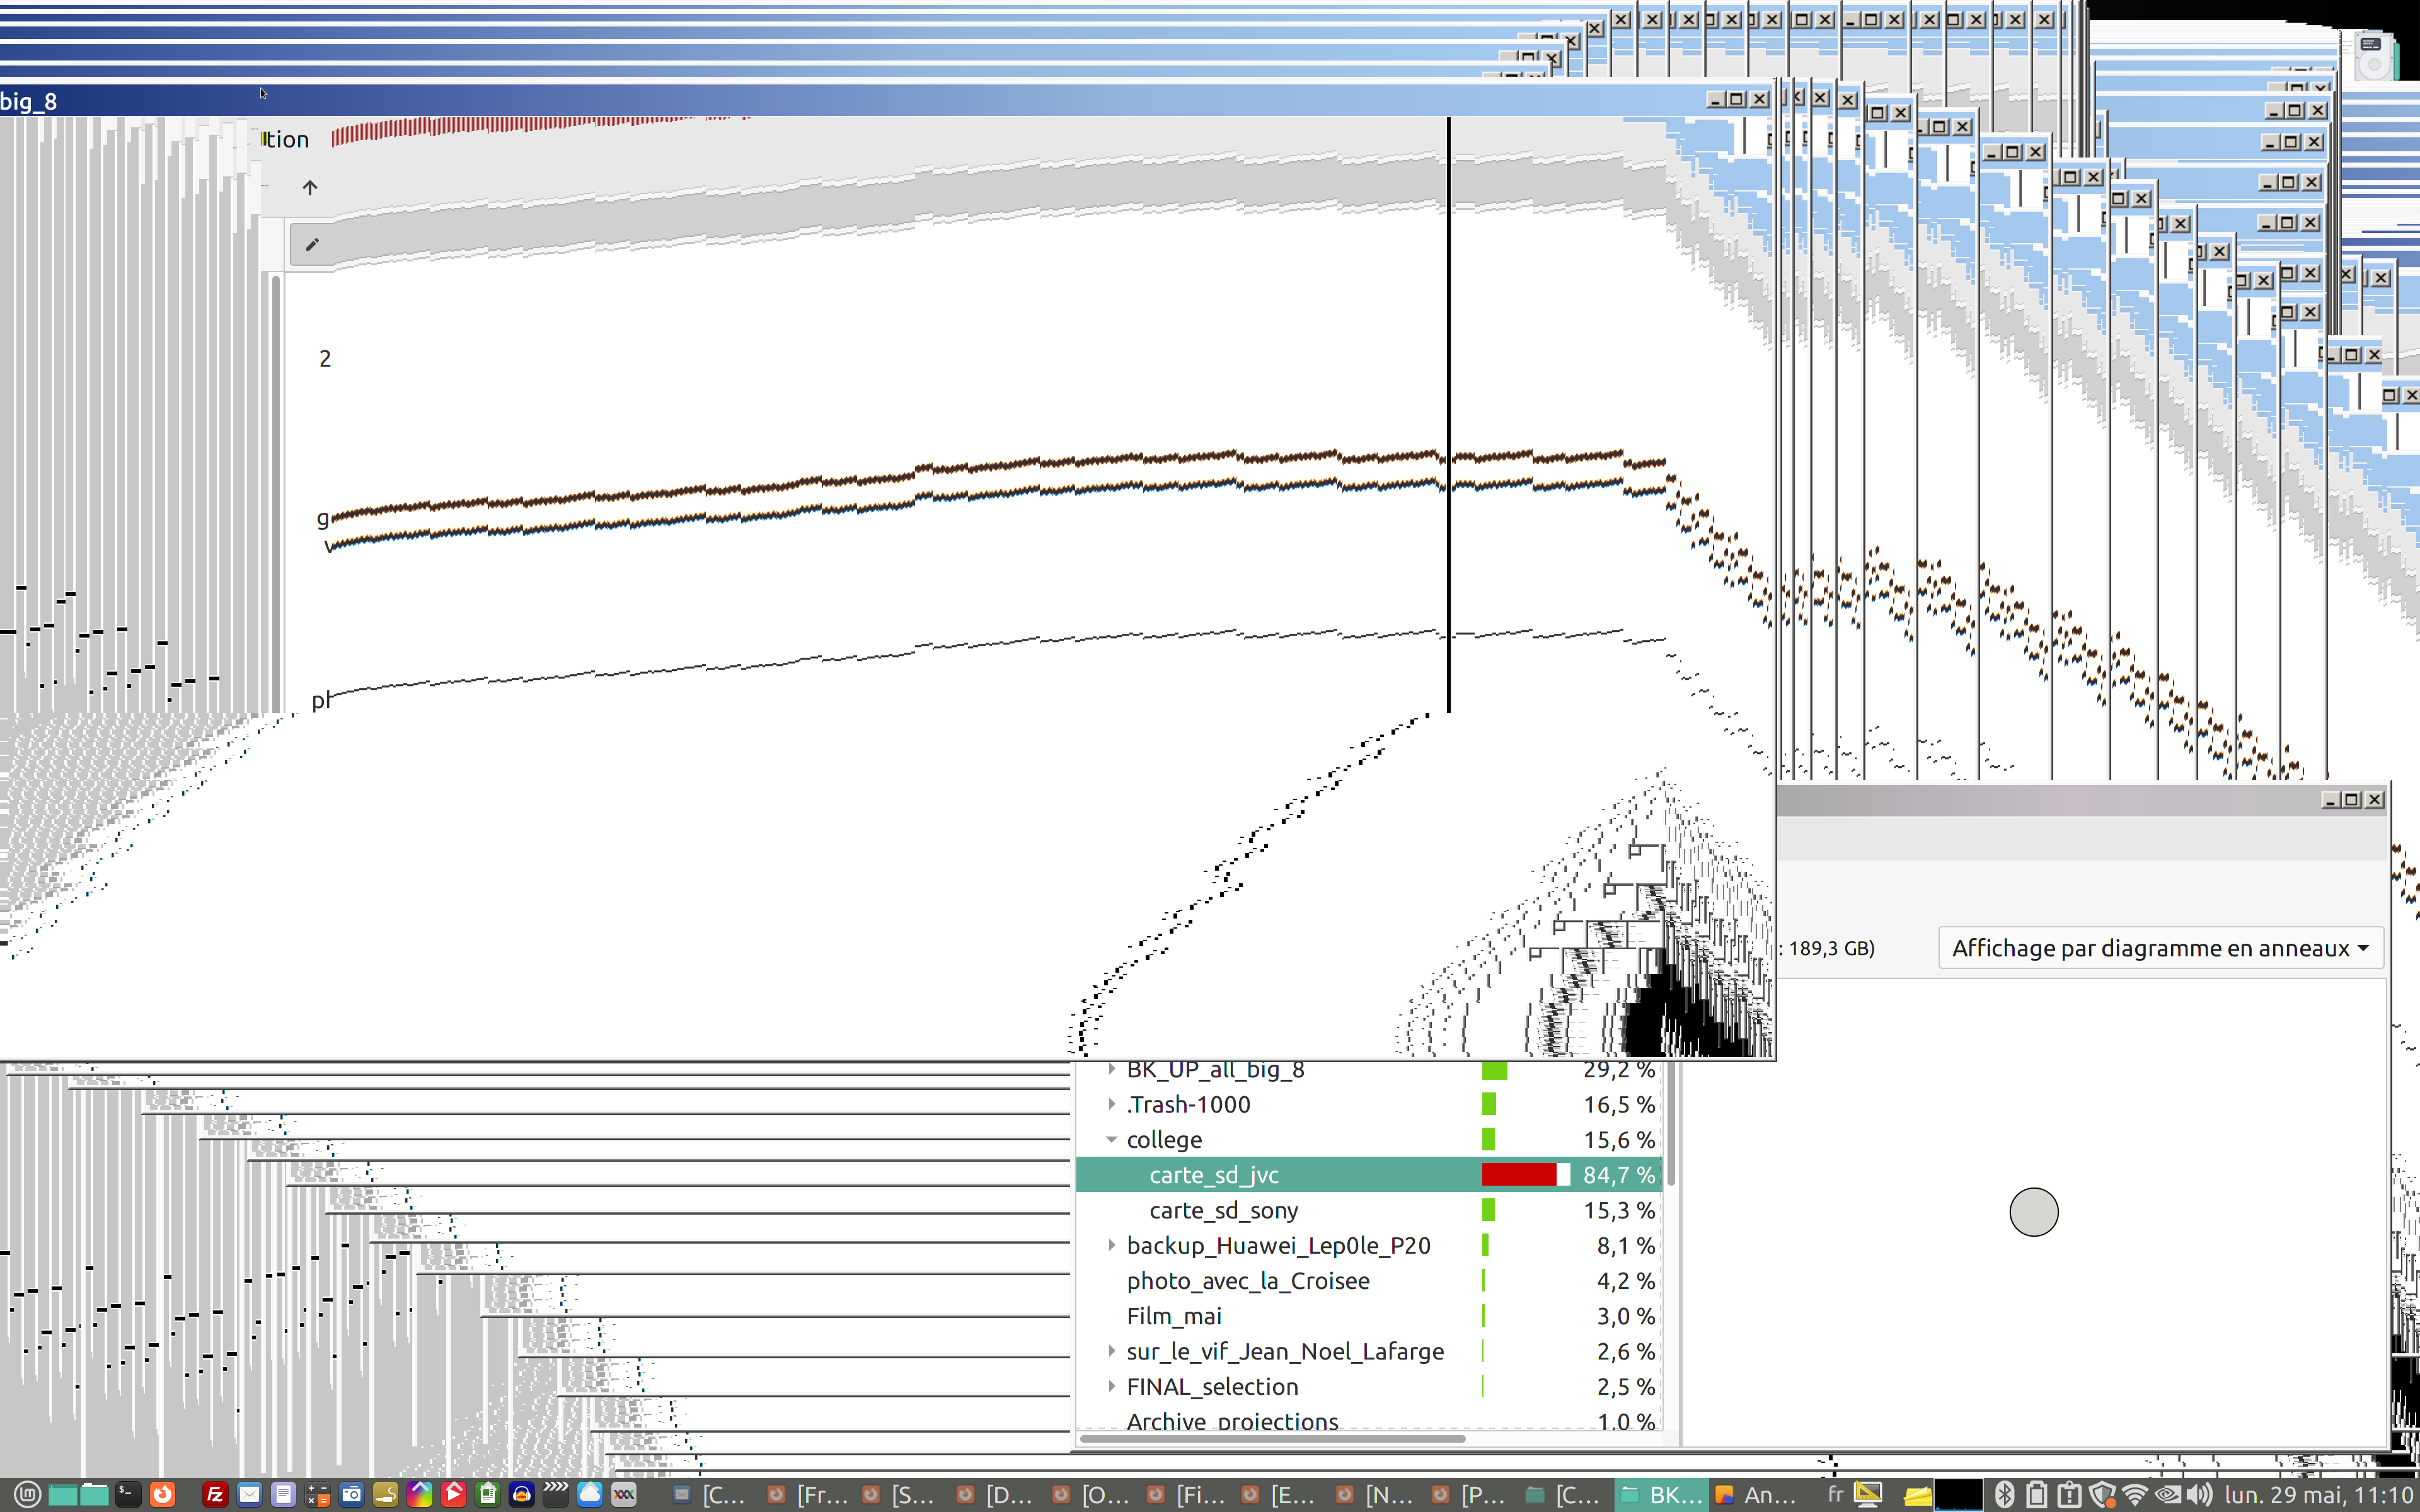Click the up arrow parent-folder icon

[310, 188]
